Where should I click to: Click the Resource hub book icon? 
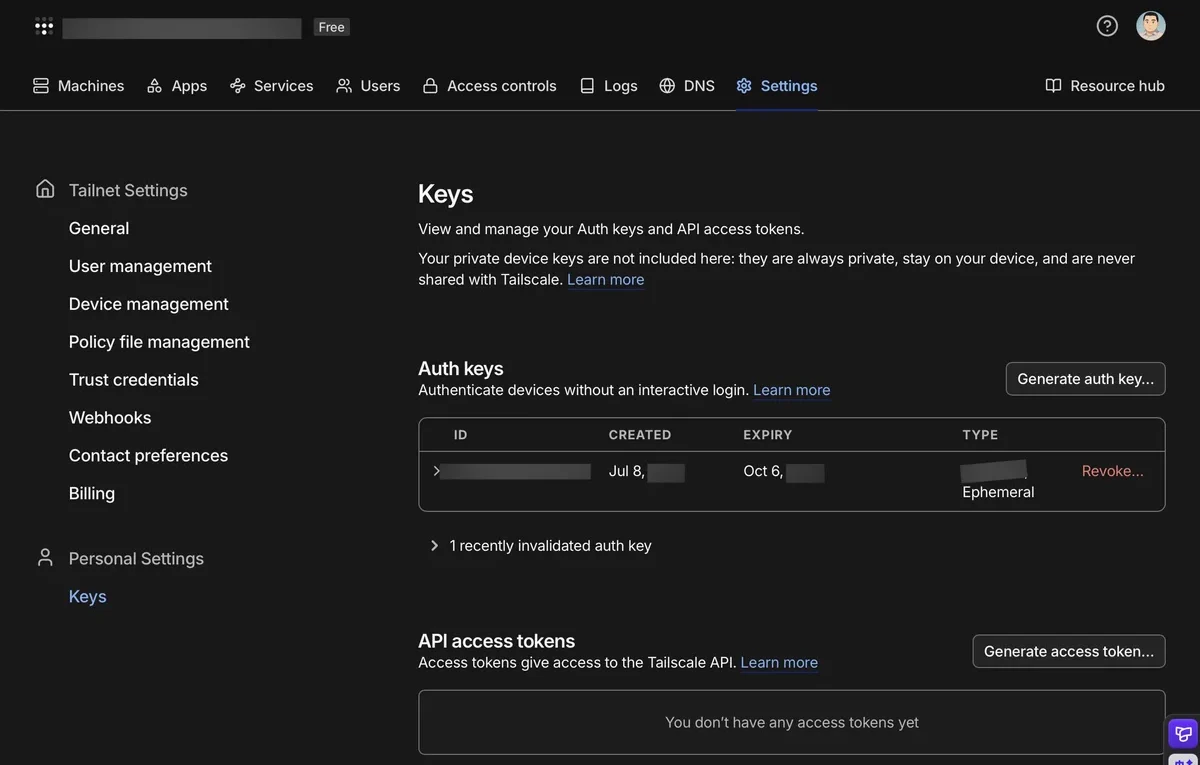pos(1053,86)
